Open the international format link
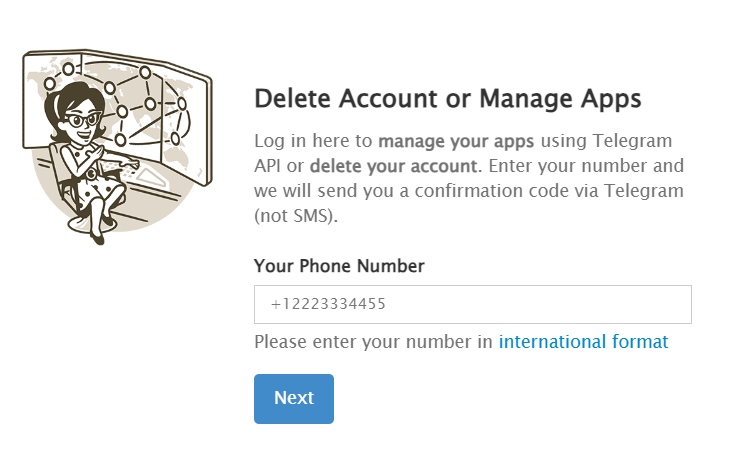 coord(583,342)
